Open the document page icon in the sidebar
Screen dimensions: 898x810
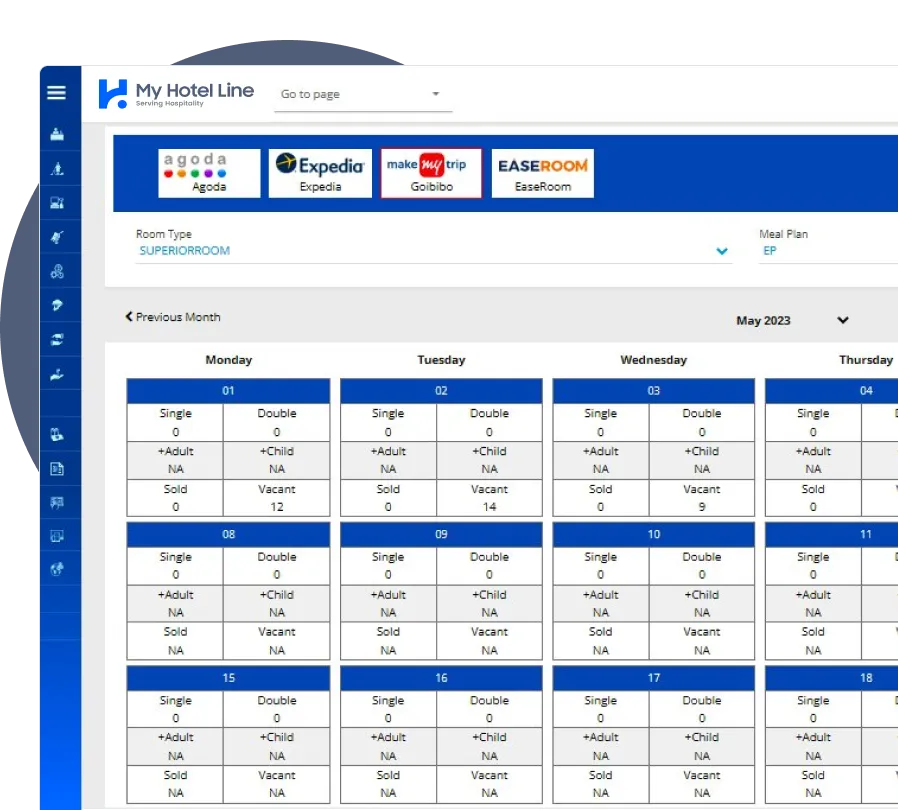[57, 468]
